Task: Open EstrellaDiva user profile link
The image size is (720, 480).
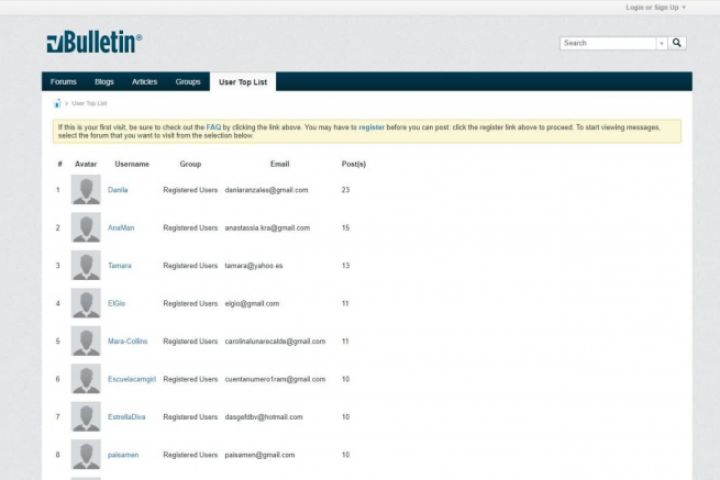Action: tap(126, 417)
